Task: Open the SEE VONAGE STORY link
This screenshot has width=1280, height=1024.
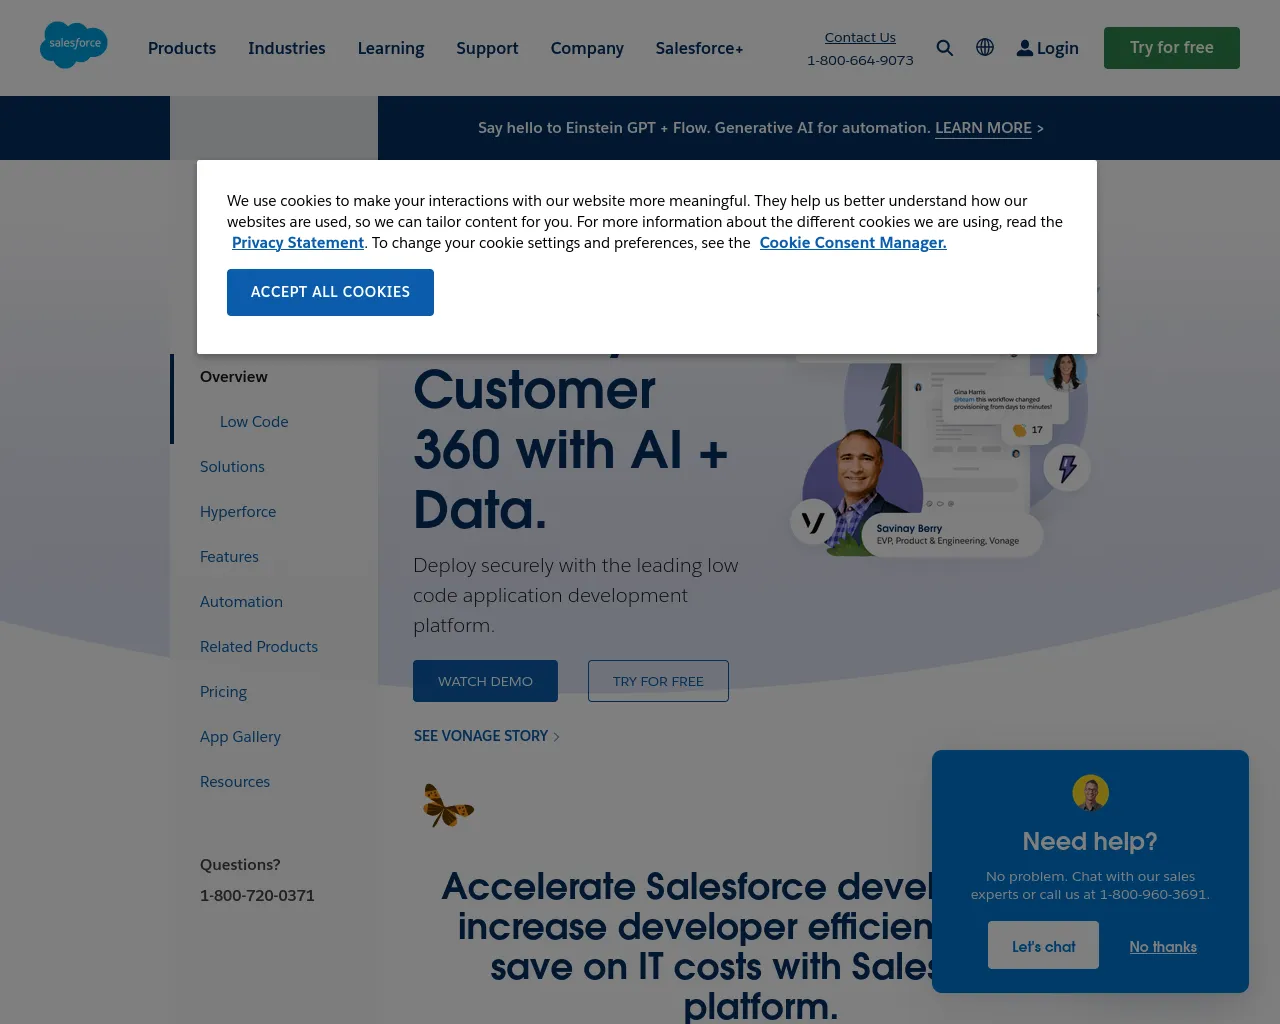Action: (487, 736)
